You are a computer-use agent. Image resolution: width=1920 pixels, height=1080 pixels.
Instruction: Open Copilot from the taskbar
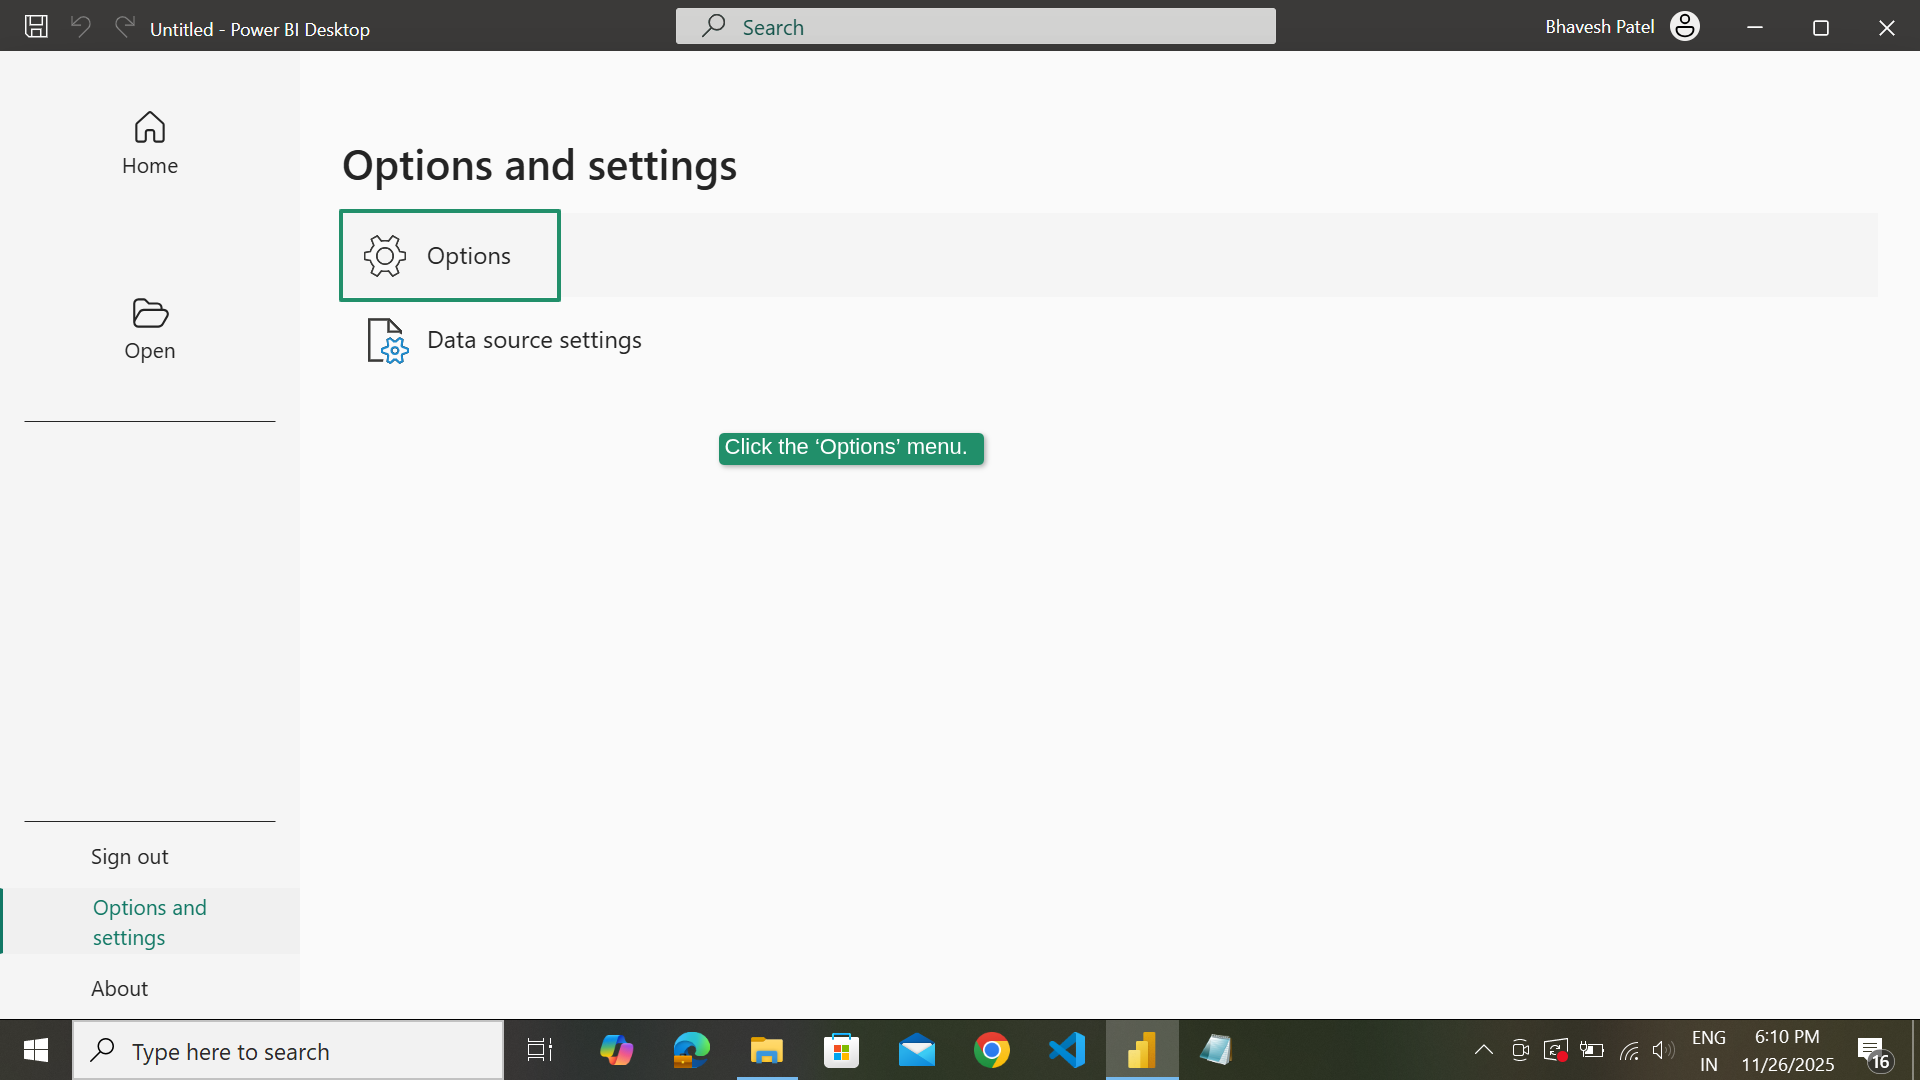coord(616,1049)
